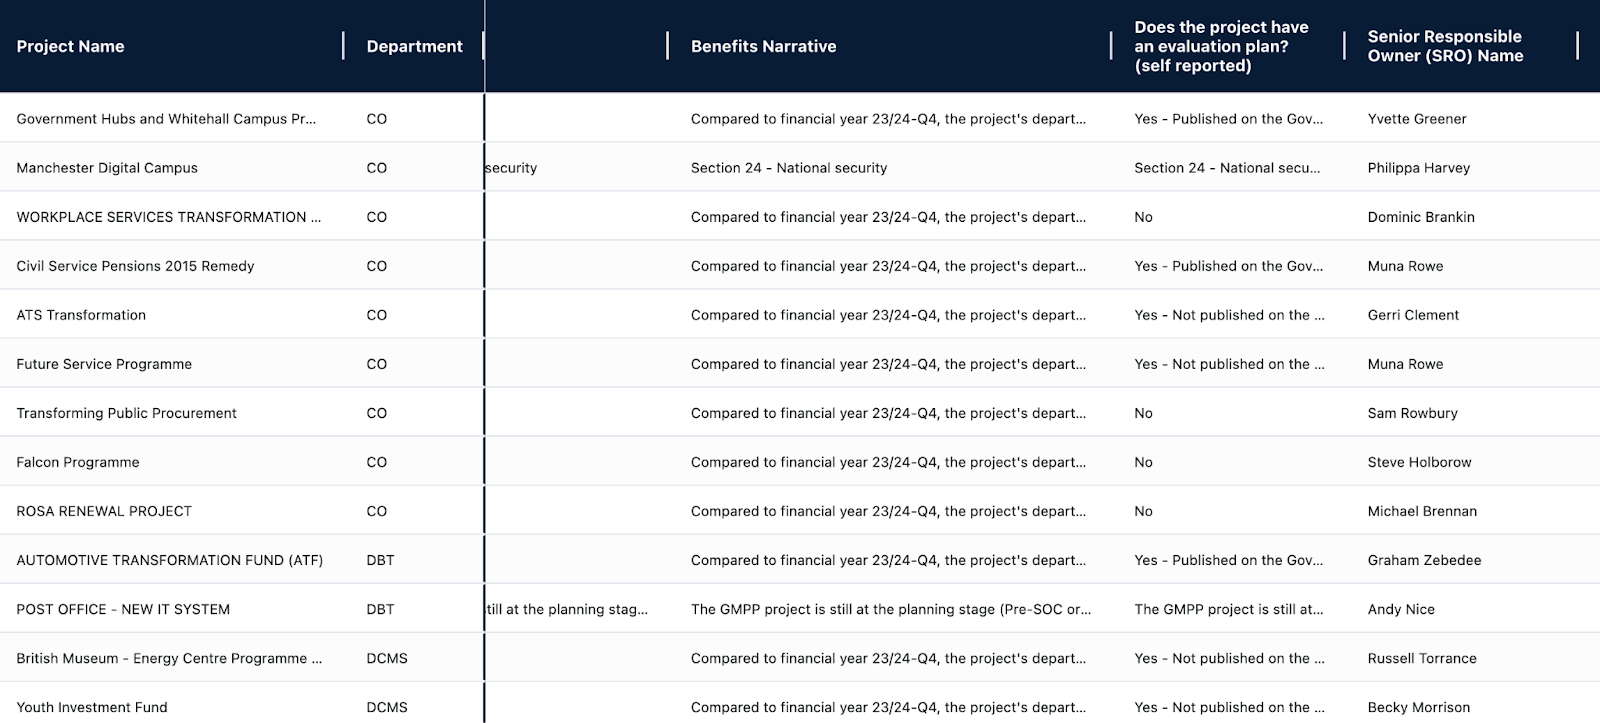Click DCMS department for Youth Investment Fund
This screenshot has height=723, width=1600.
[387, 707]
